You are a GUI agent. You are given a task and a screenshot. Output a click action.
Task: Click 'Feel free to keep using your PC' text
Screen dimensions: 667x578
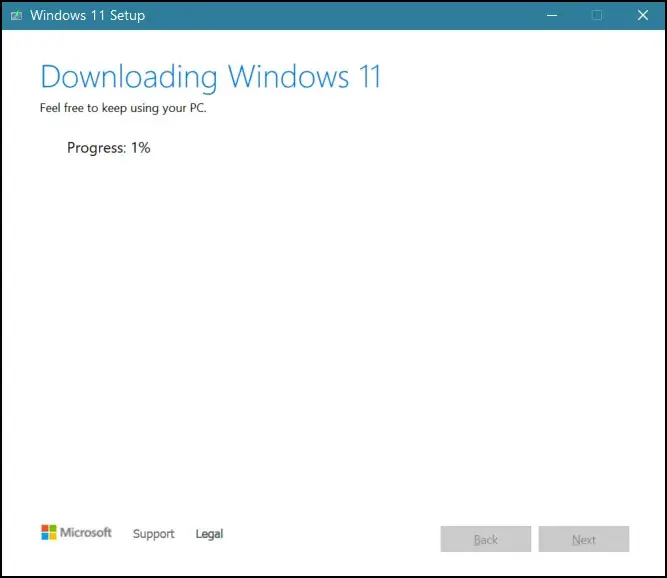click(123, 108)
